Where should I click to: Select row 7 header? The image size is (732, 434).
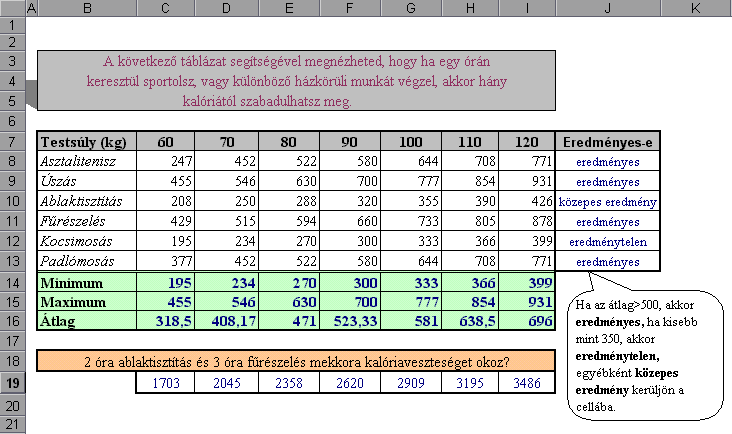[12, 141]
